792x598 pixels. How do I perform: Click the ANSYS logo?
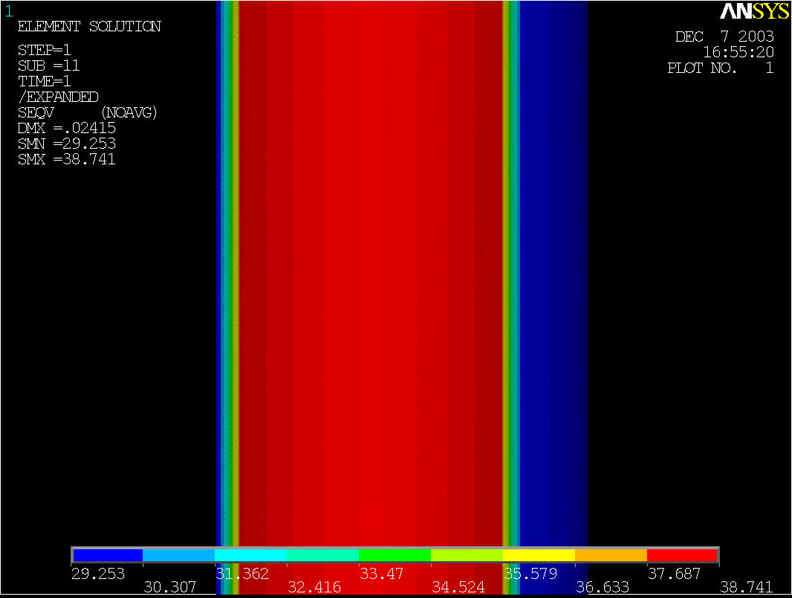754,12
